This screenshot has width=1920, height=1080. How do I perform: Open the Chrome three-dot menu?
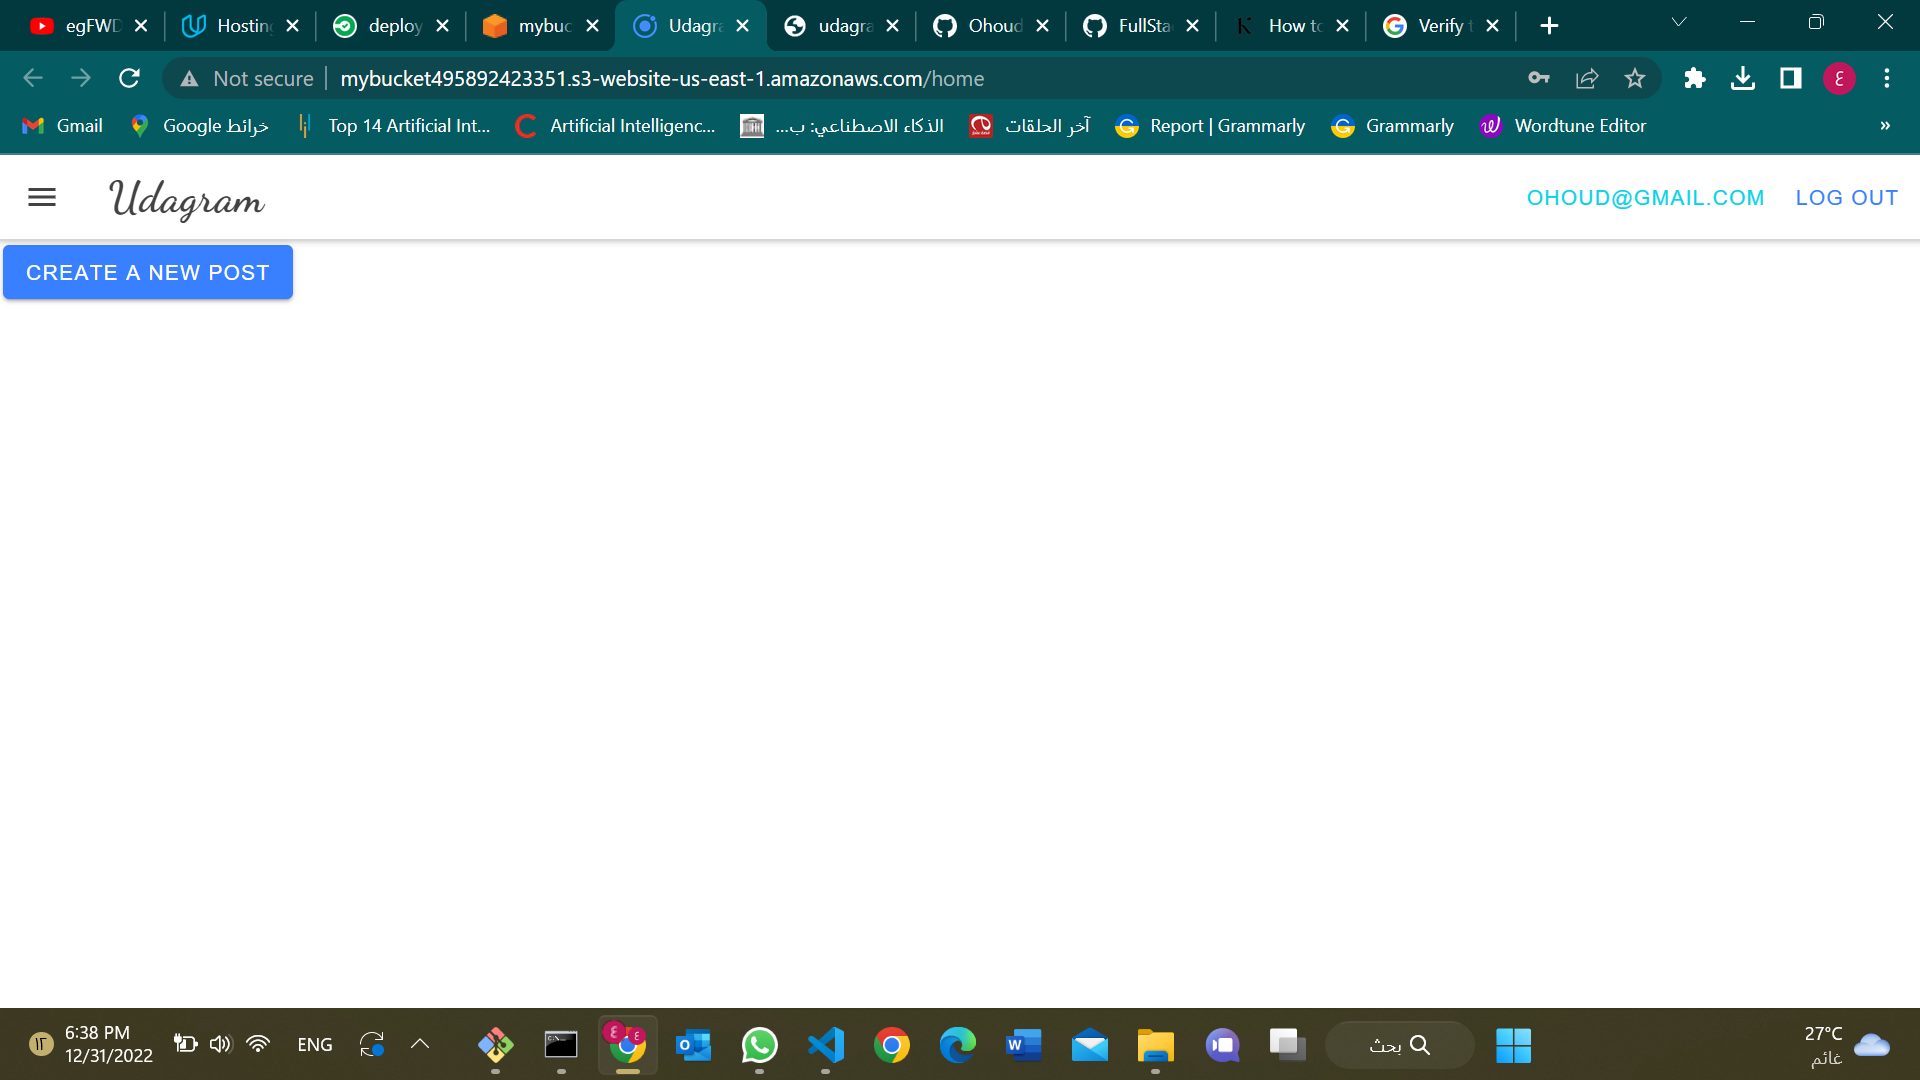[1887, 78]
